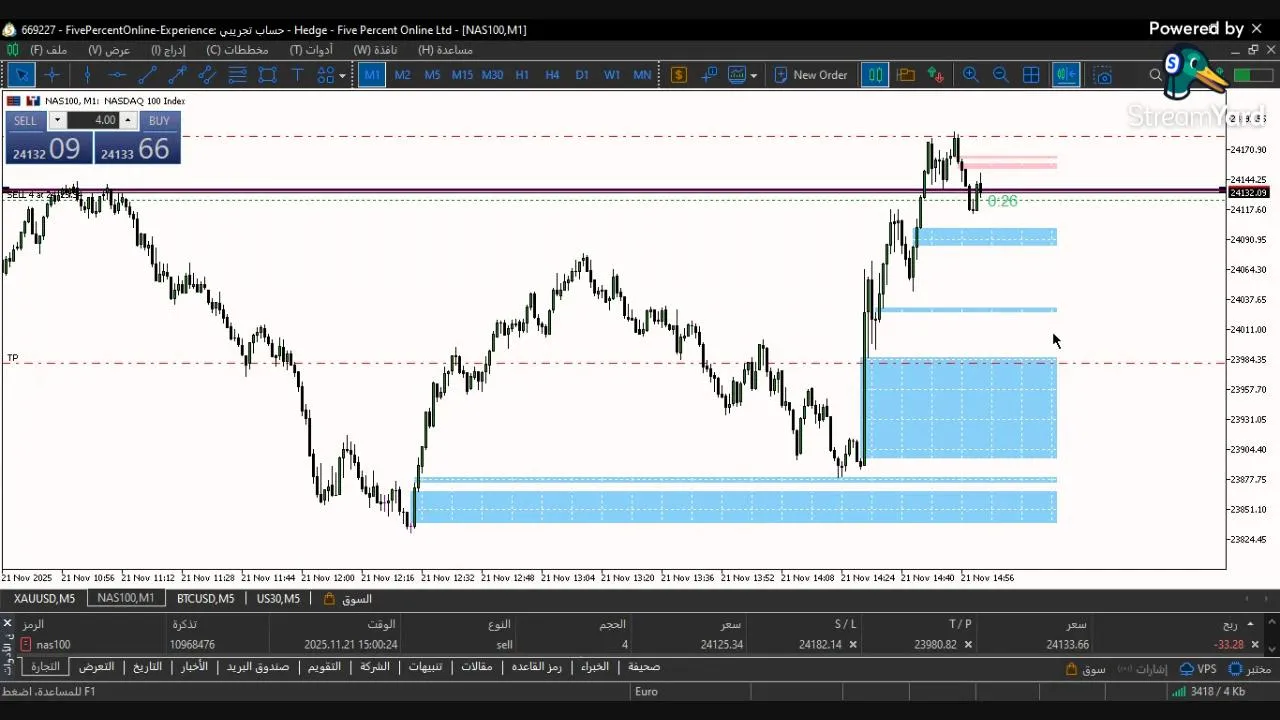Decrease volume with the down arrow
Image resolution: width=1280 pixels, height=720 pixels.
(57, 120)
